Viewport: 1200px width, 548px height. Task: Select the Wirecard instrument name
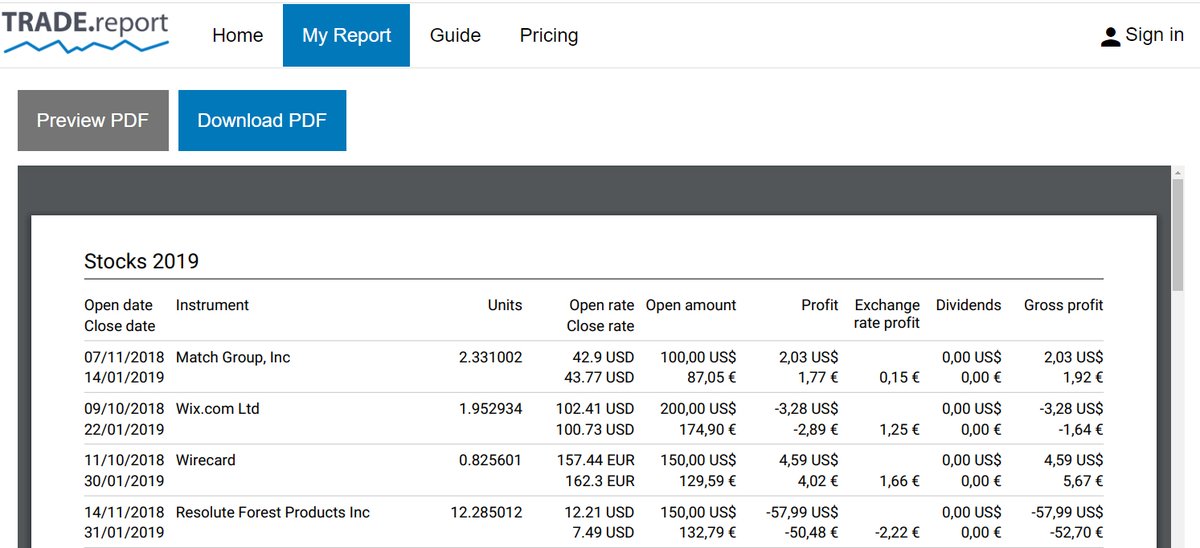(206, 460)
